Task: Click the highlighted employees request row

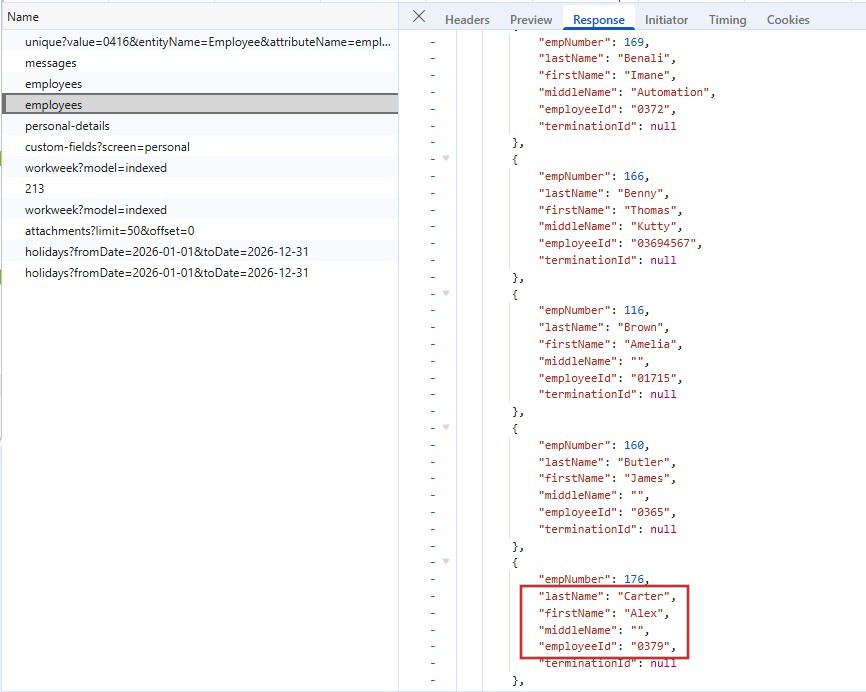Action: [x=54, y=105]
